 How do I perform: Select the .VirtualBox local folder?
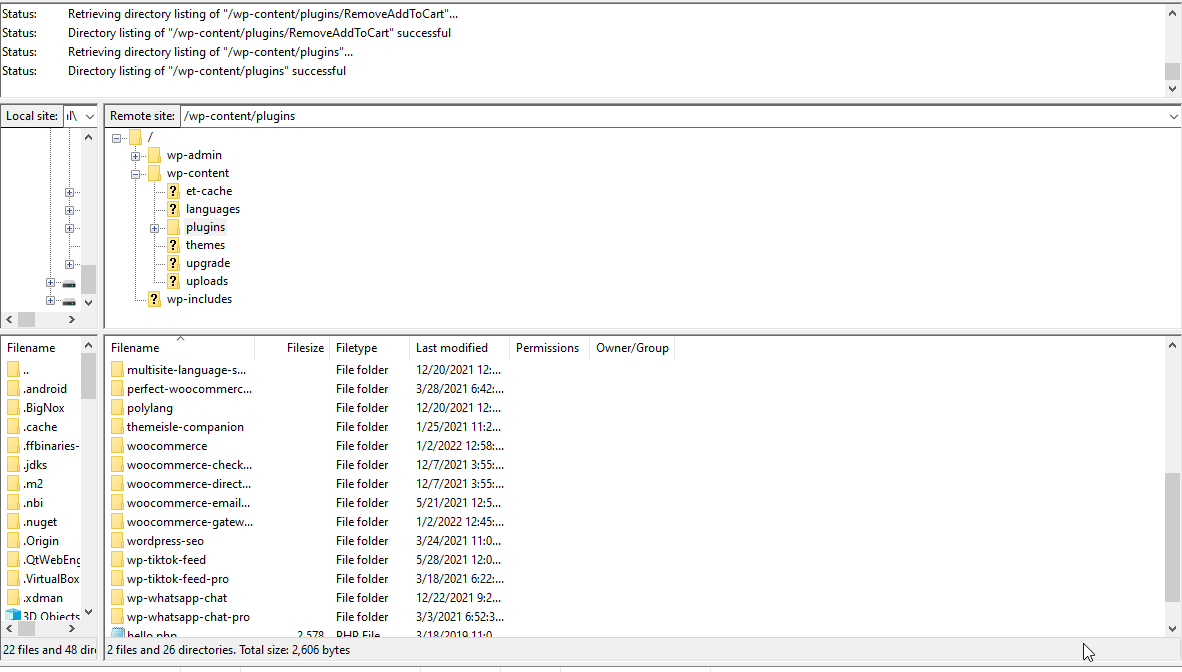click(x=51, y=578)
